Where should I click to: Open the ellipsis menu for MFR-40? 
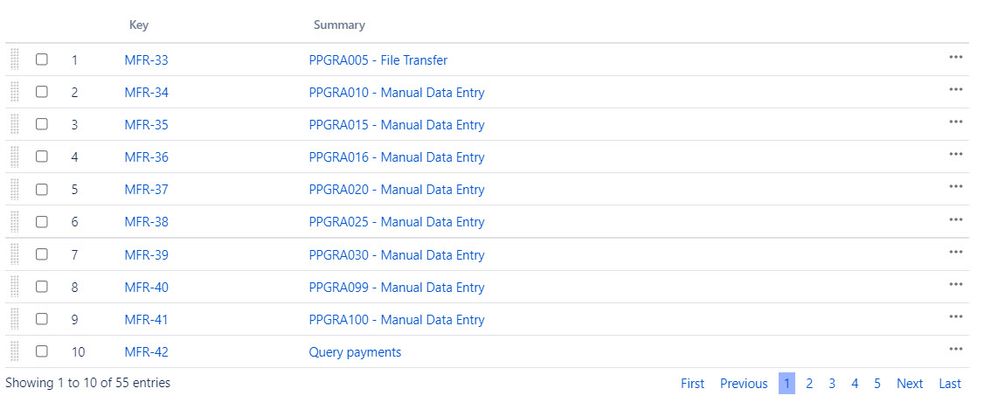click(x=955, y=284)
